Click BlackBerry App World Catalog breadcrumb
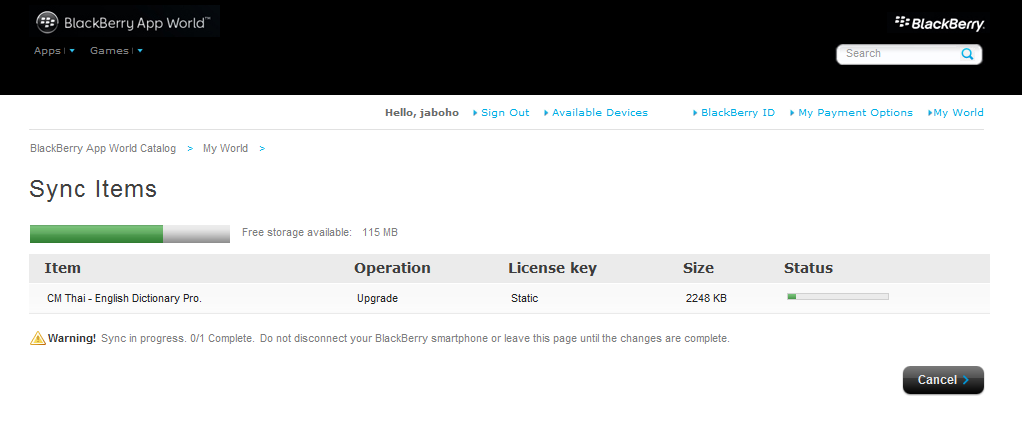This screenshot has width=1022, height=425. click(x=103, y=149)
